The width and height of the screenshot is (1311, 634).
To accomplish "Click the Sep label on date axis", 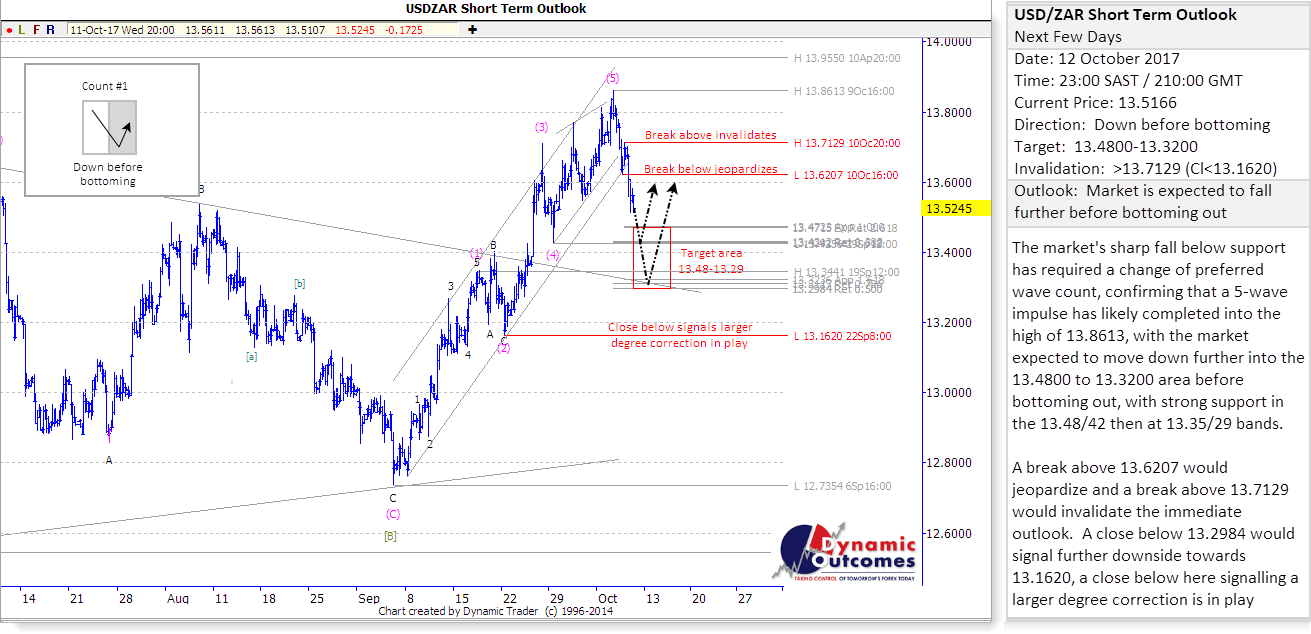I will tap(369, 598).
